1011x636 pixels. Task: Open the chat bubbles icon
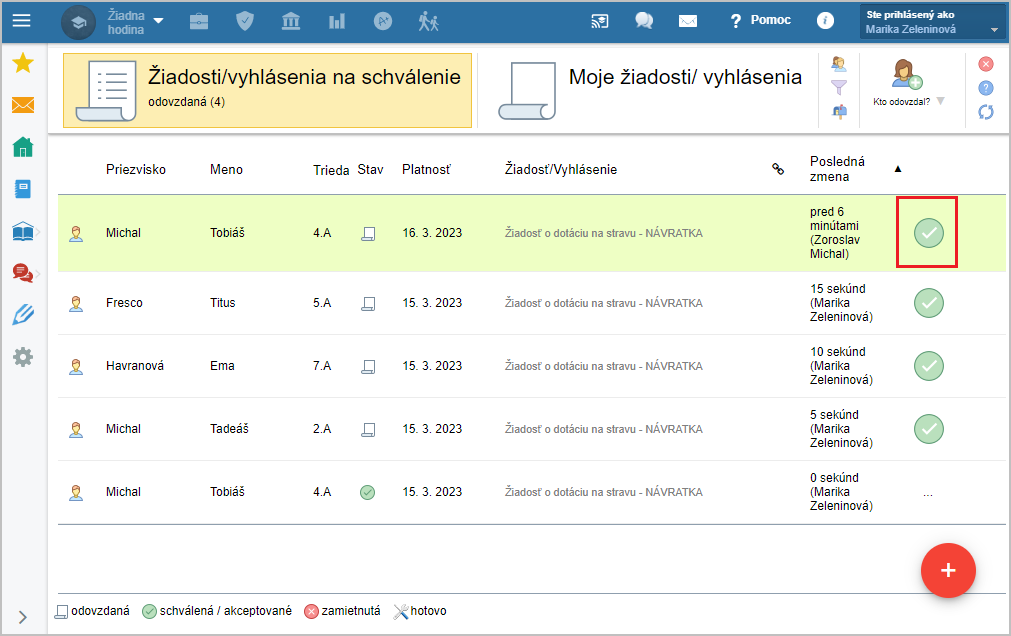(643, 21)
